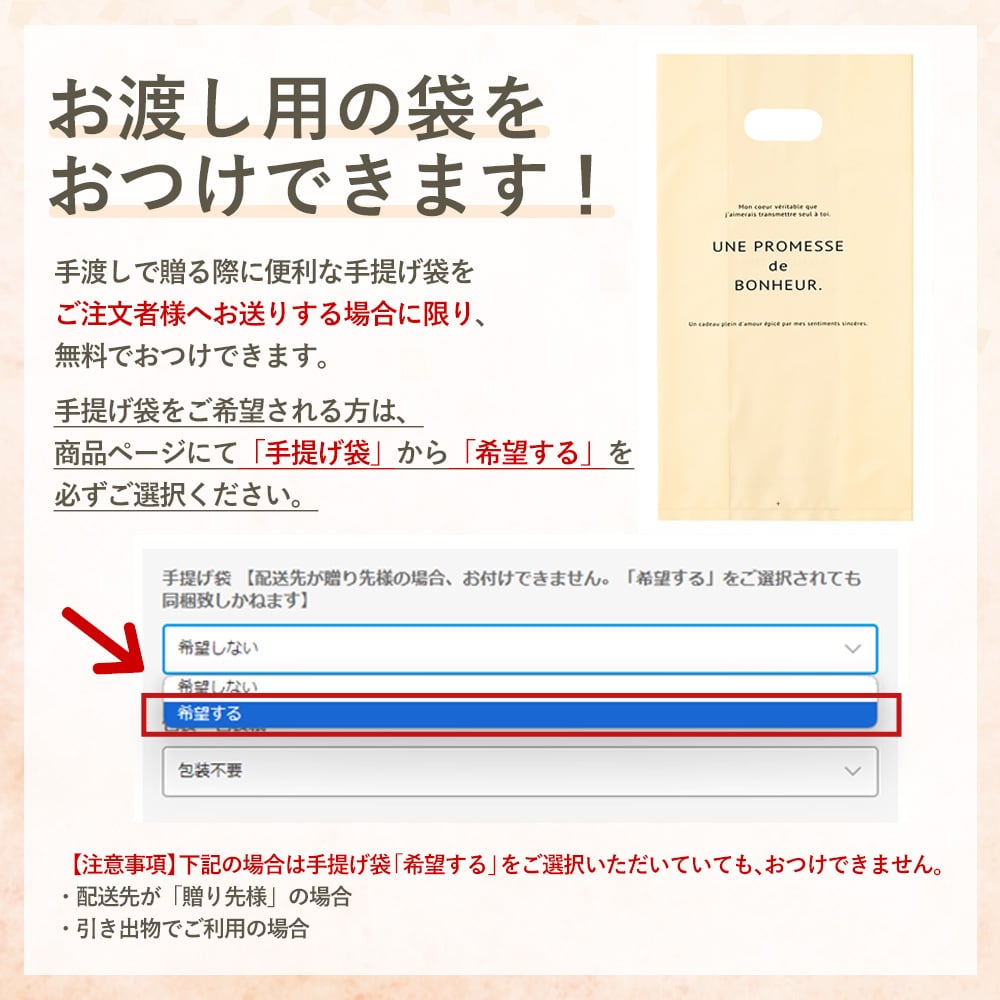Open the 包装不要 dropdown
Screen dimensions: 1000x1000
[x=520, y=771]
